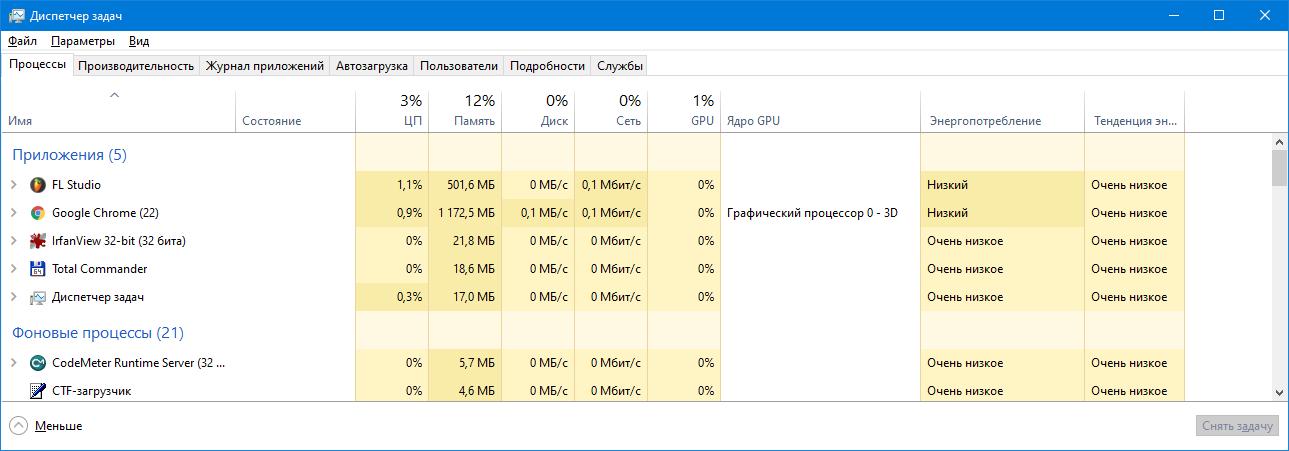
Task: Click the Google Chrome icon in list
Action: 38,213
